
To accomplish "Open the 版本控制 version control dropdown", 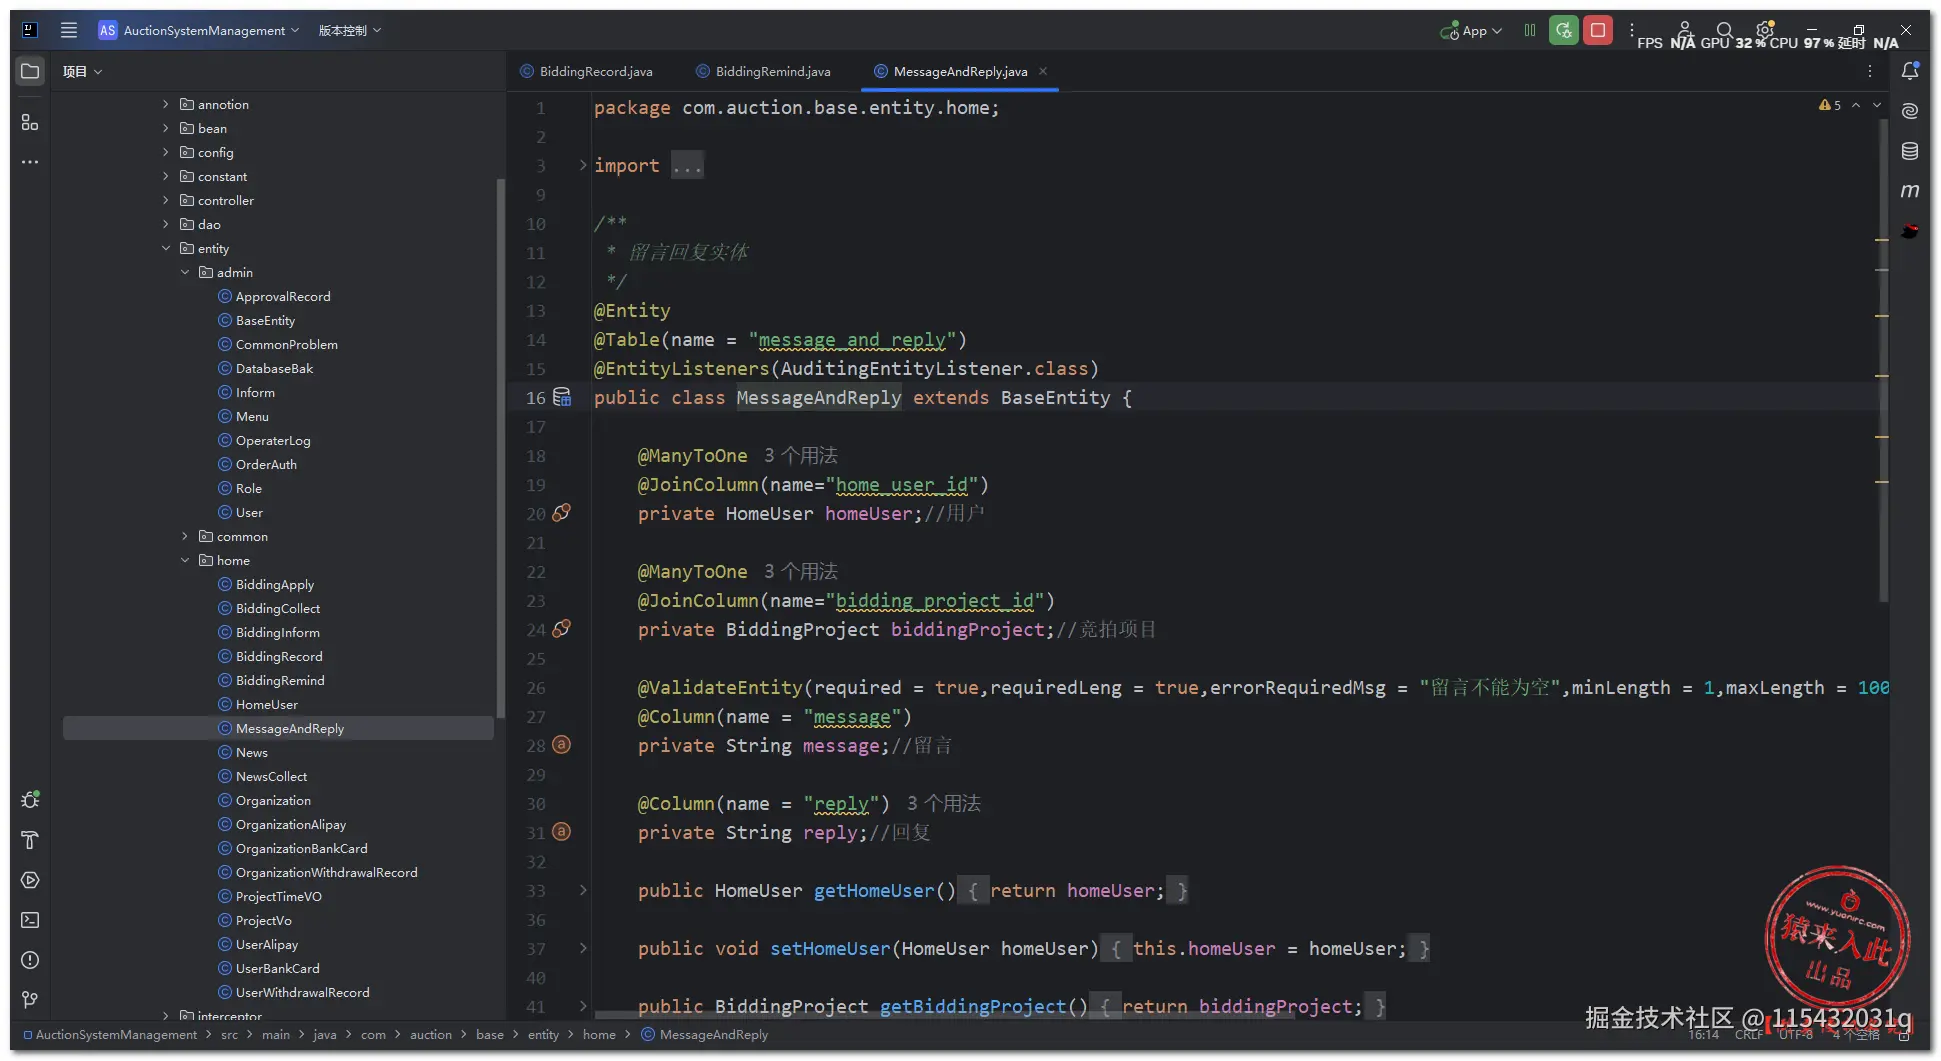I will [x=350, y=30].
